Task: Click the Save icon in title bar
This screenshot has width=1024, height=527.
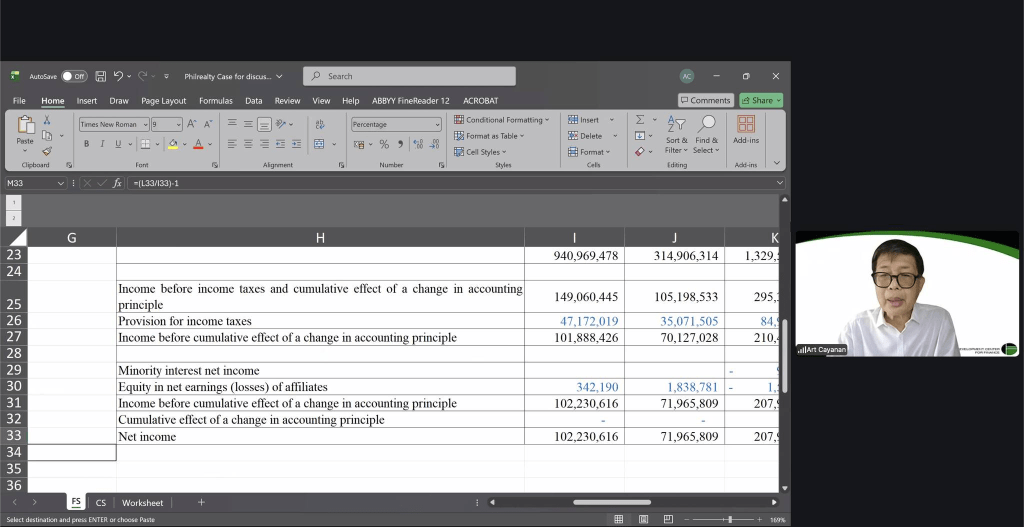Action: [101, 76]
